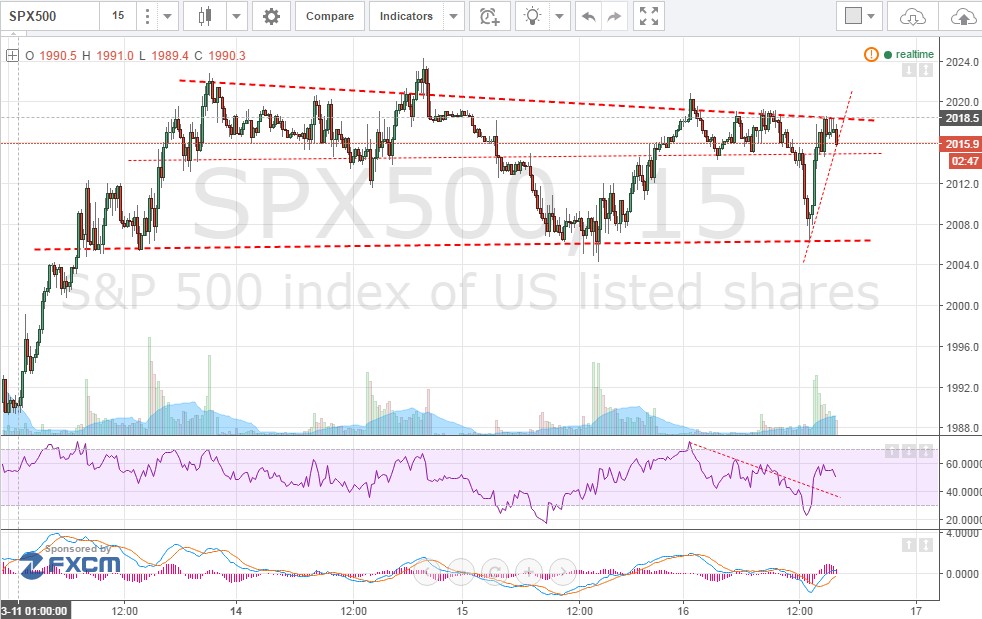Click the 02:47 countdown timer label
The height and width of the screenshot is (619, 982).
point(964,161)
